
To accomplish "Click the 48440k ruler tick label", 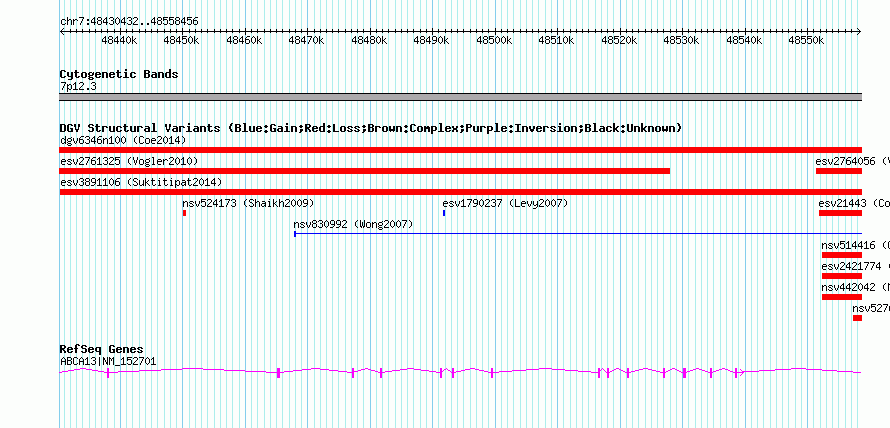I will coord(119,41).
